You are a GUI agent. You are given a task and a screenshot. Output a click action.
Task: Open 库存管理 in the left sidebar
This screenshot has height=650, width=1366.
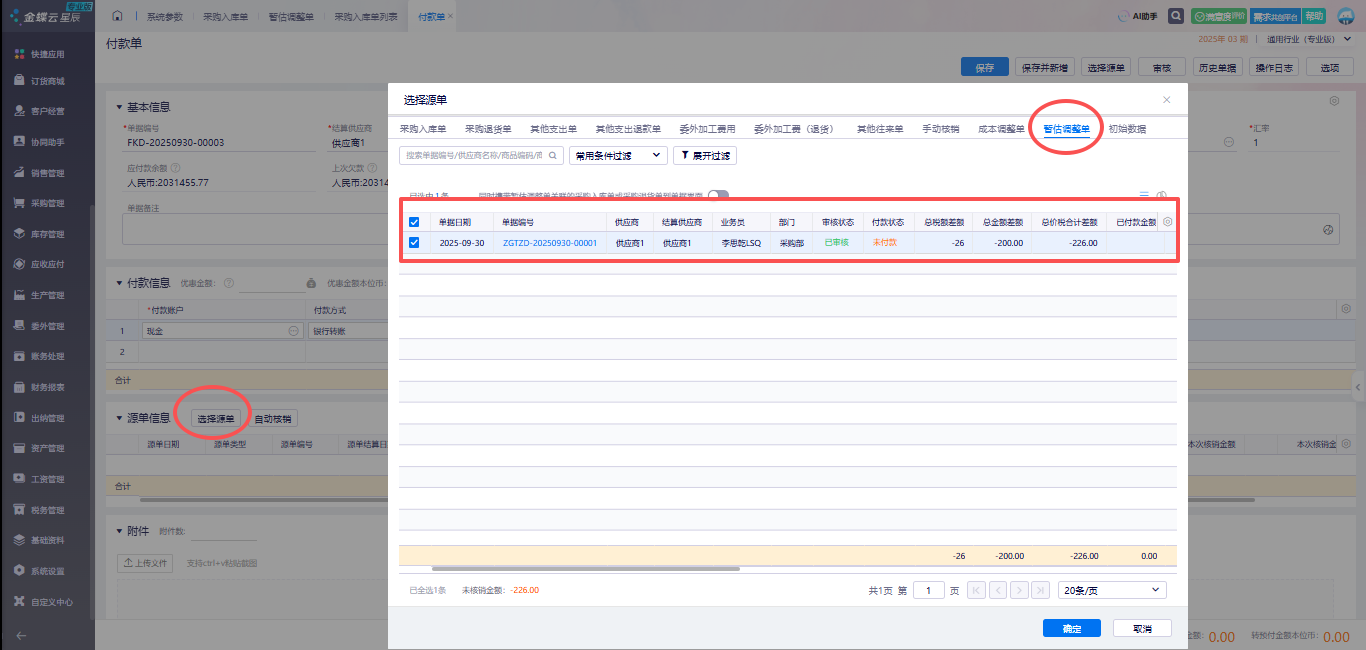click(x=47, y=234)
